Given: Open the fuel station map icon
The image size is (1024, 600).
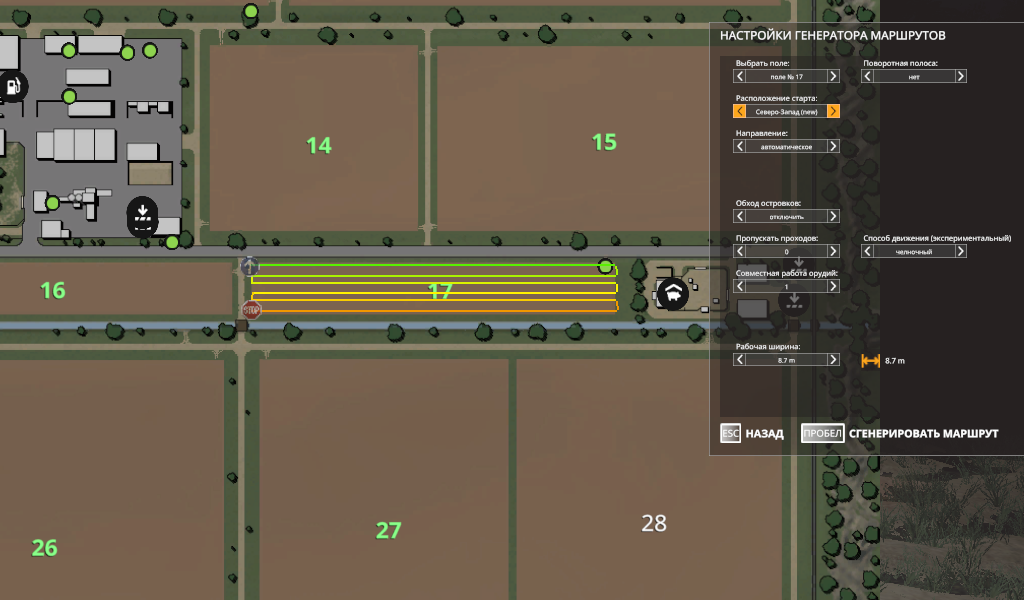Looking at the screenshot, I should click(x=13, y=86).
